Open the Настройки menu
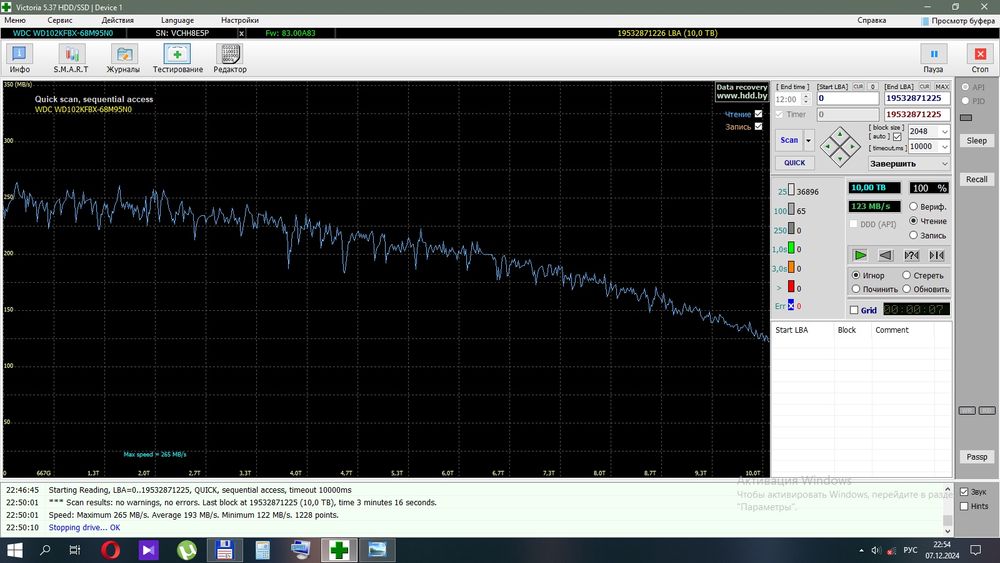 (x=240, y=20)
